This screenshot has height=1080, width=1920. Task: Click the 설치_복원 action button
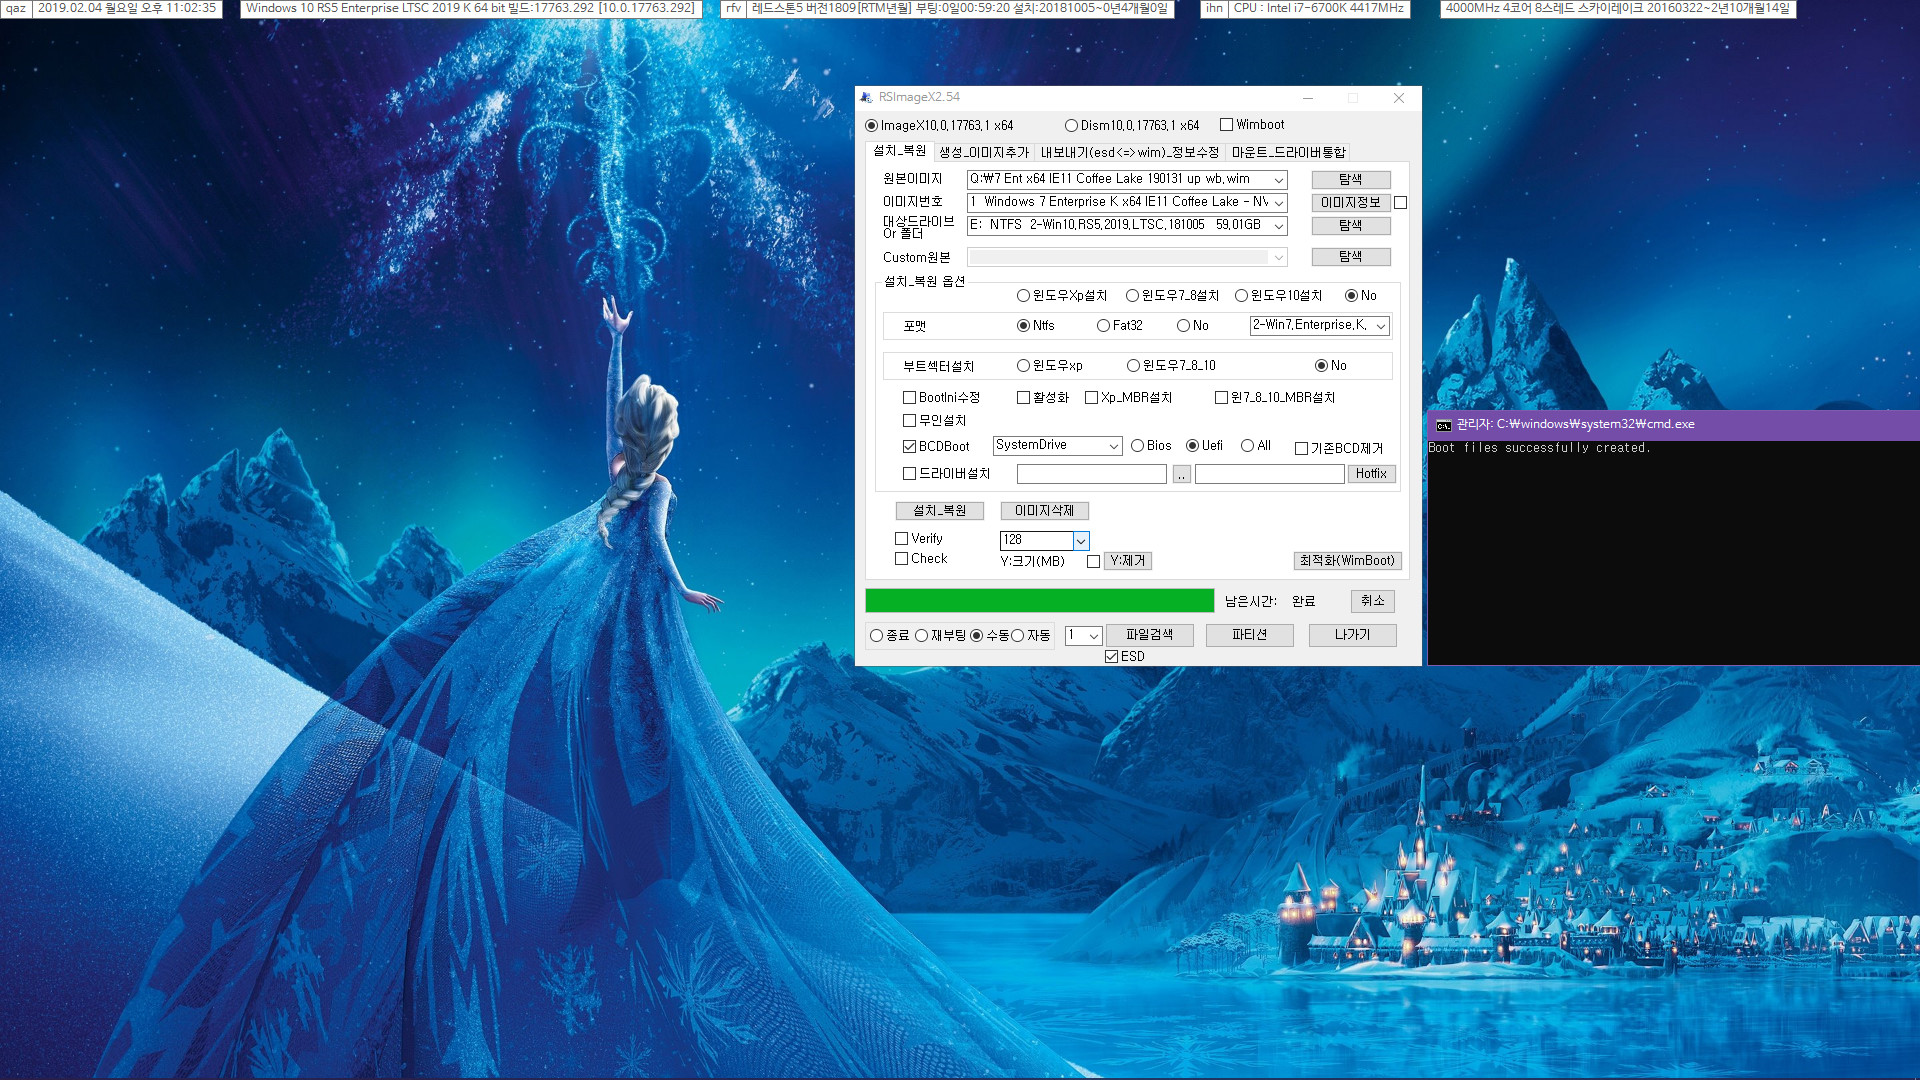click(x=940, y=511)
